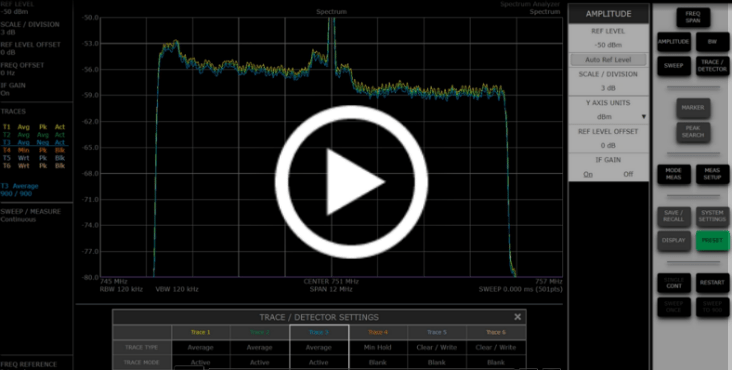This screenshot has width=732, height=370.
Task: Click Auto Ref Level button
Action: 608,60
